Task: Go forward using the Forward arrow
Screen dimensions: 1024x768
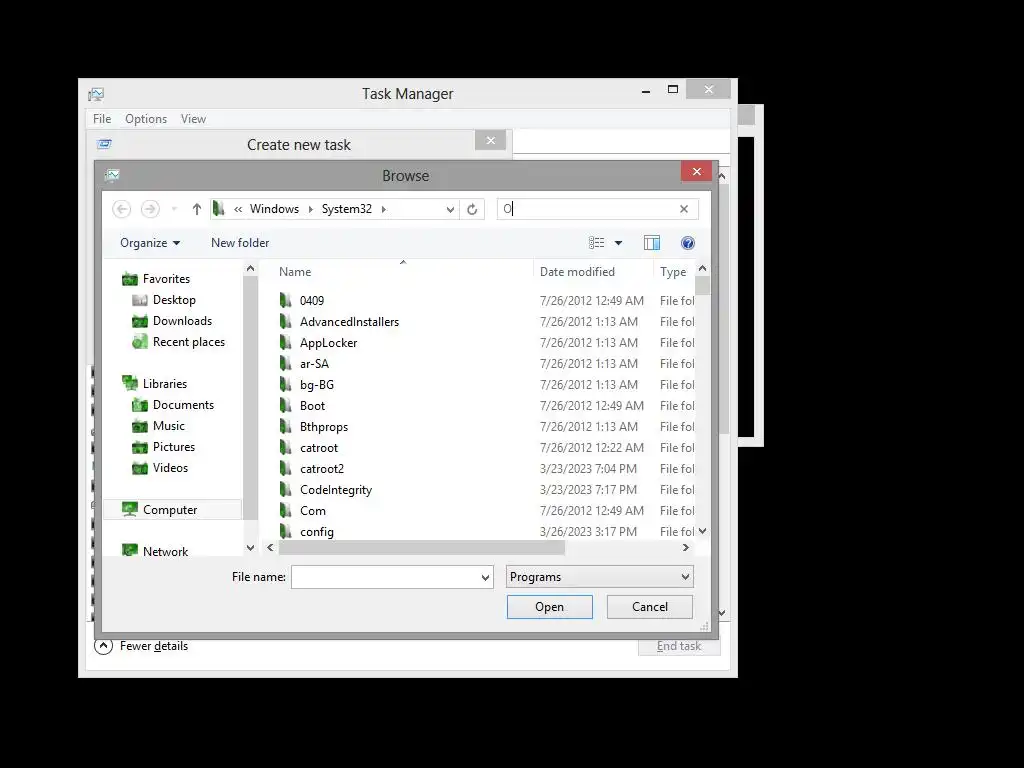Action: [150, 209]
